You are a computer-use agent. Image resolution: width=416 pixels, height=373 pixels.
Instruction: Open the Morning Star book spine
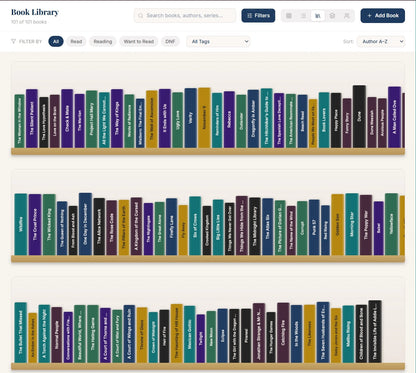tap(352, 224)
